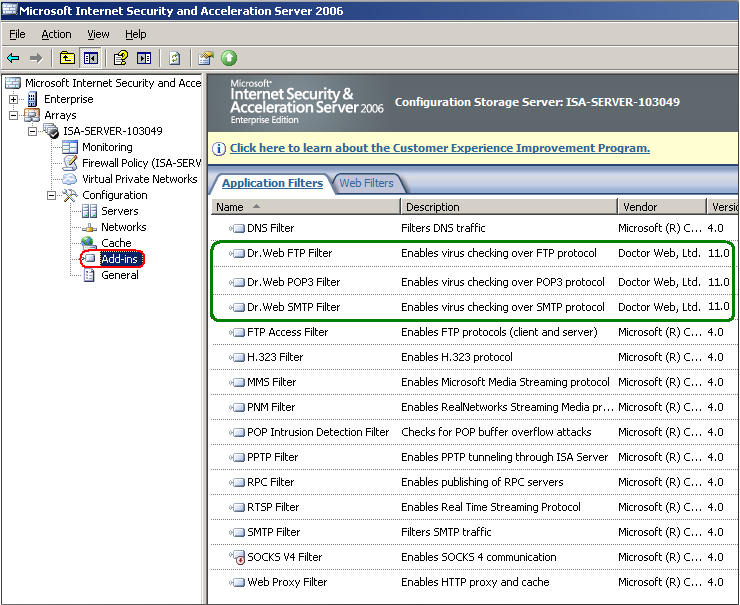This screenshot has width=740, height=605.
Task: Open the Customer Experience Improvement Program link
Action: pos(440,148)
